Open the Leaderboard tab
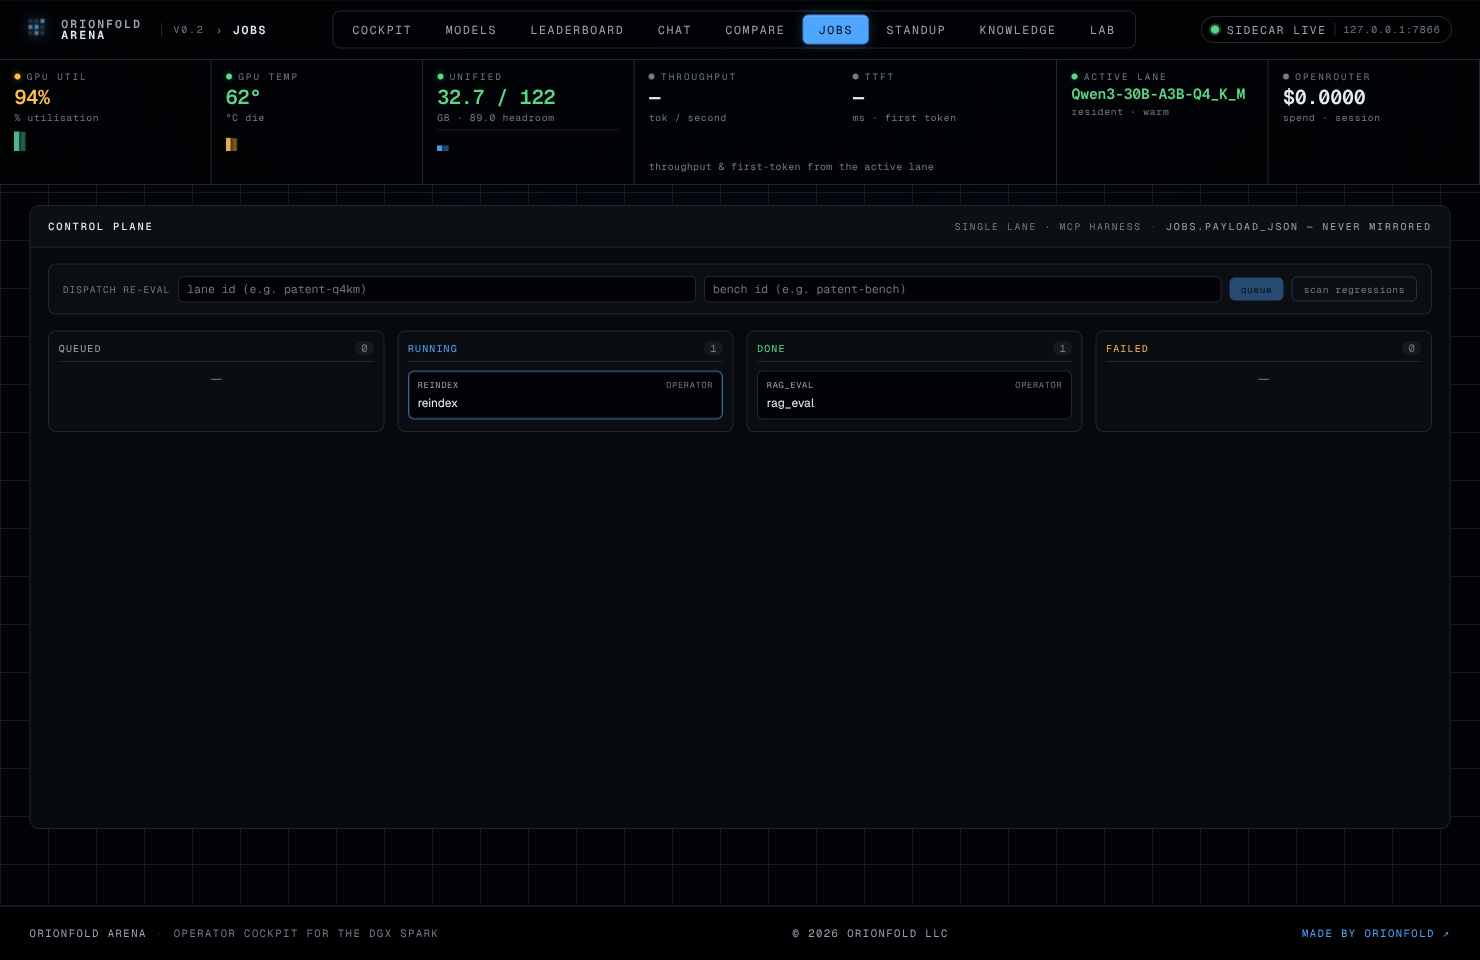The height and width of the screenshot is (960, 1480). point(577,30)
